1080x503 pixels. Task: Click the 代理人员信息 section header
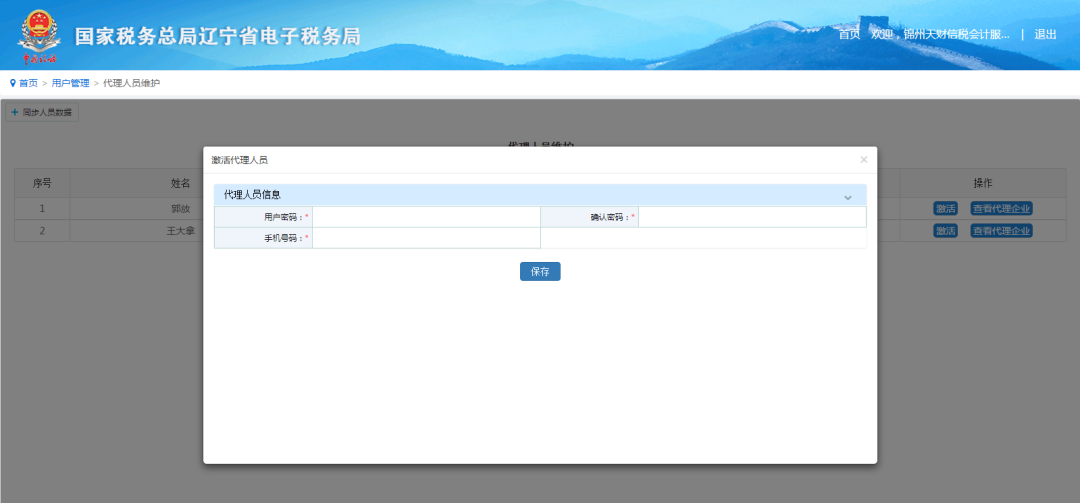(540, 195)
